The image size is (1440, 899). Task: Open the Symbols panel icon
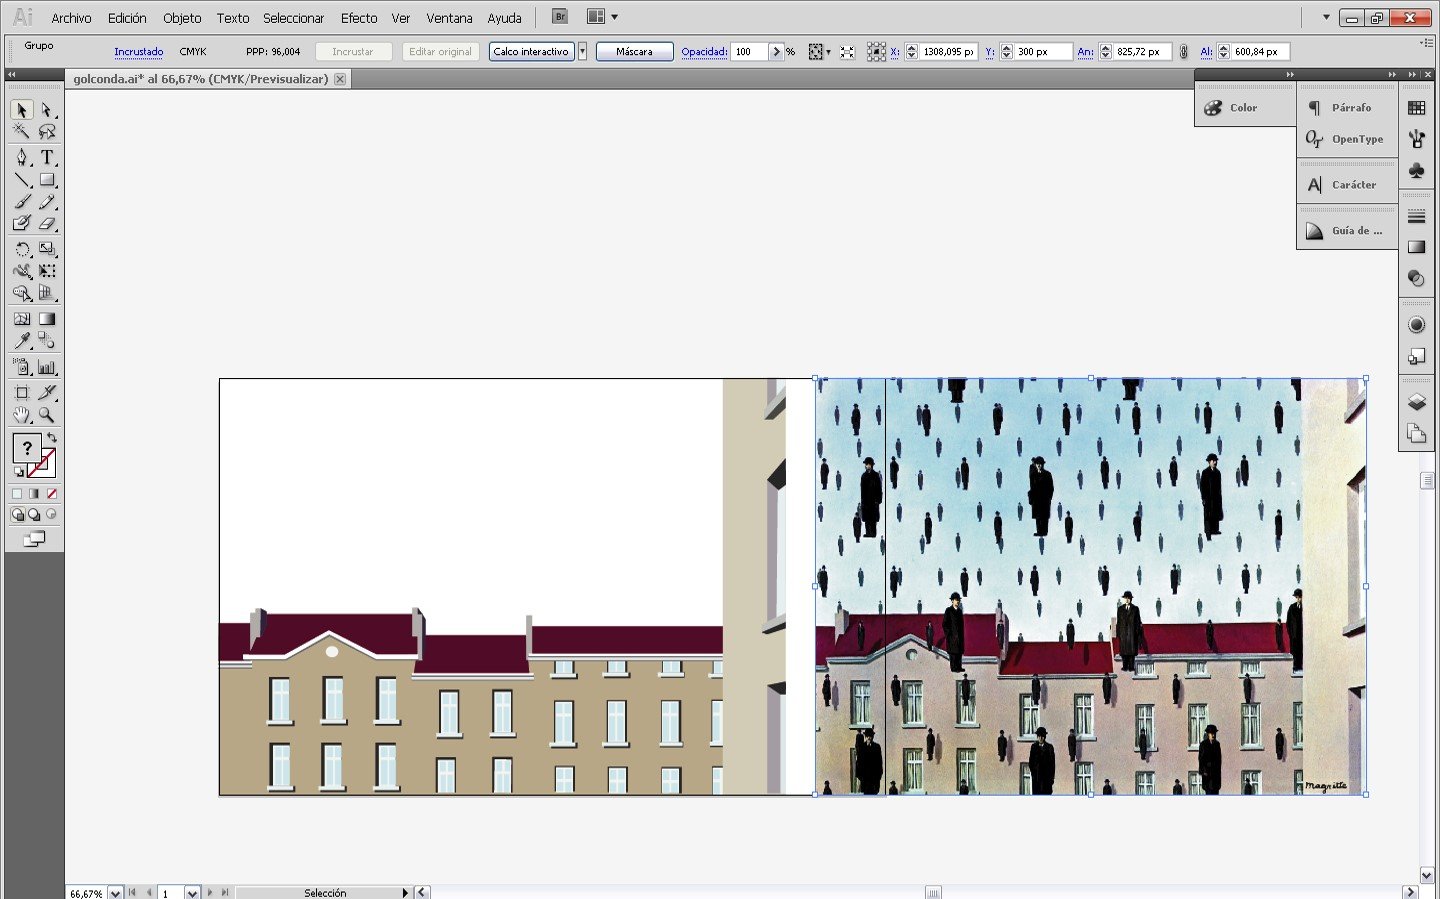tap(1416, 171)
